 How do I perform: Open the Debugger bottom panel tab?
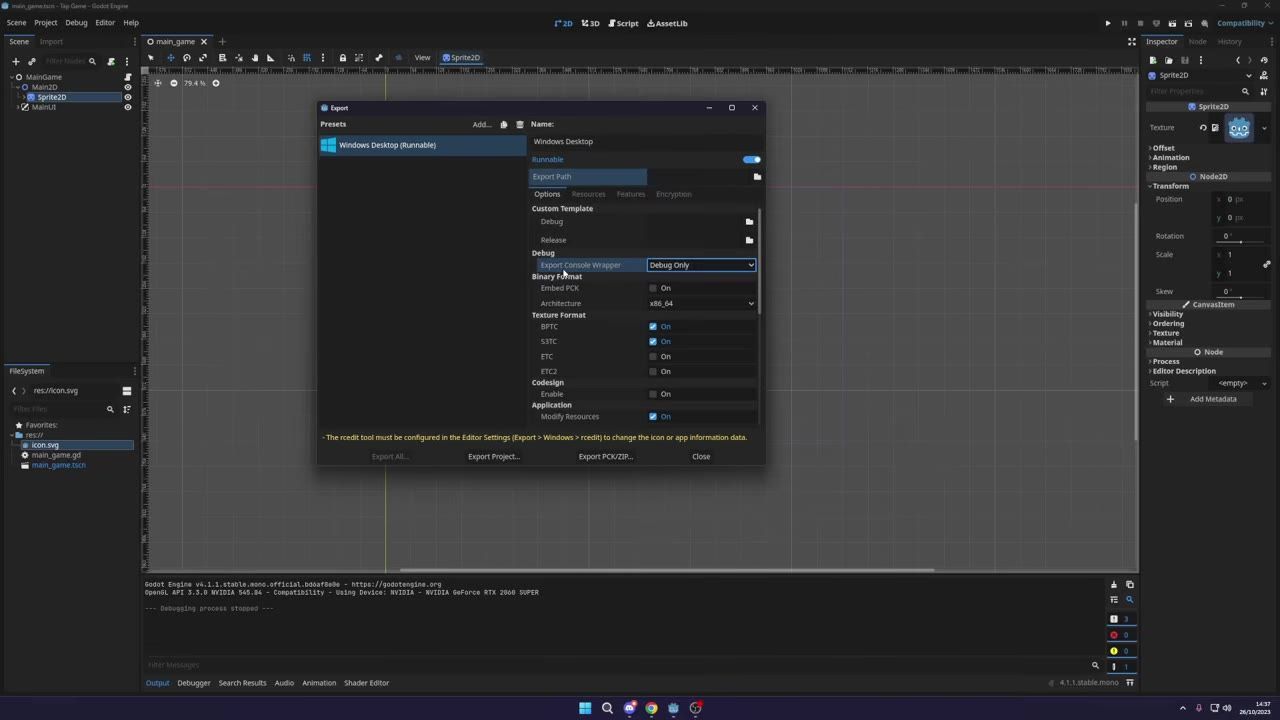[194, 683]
